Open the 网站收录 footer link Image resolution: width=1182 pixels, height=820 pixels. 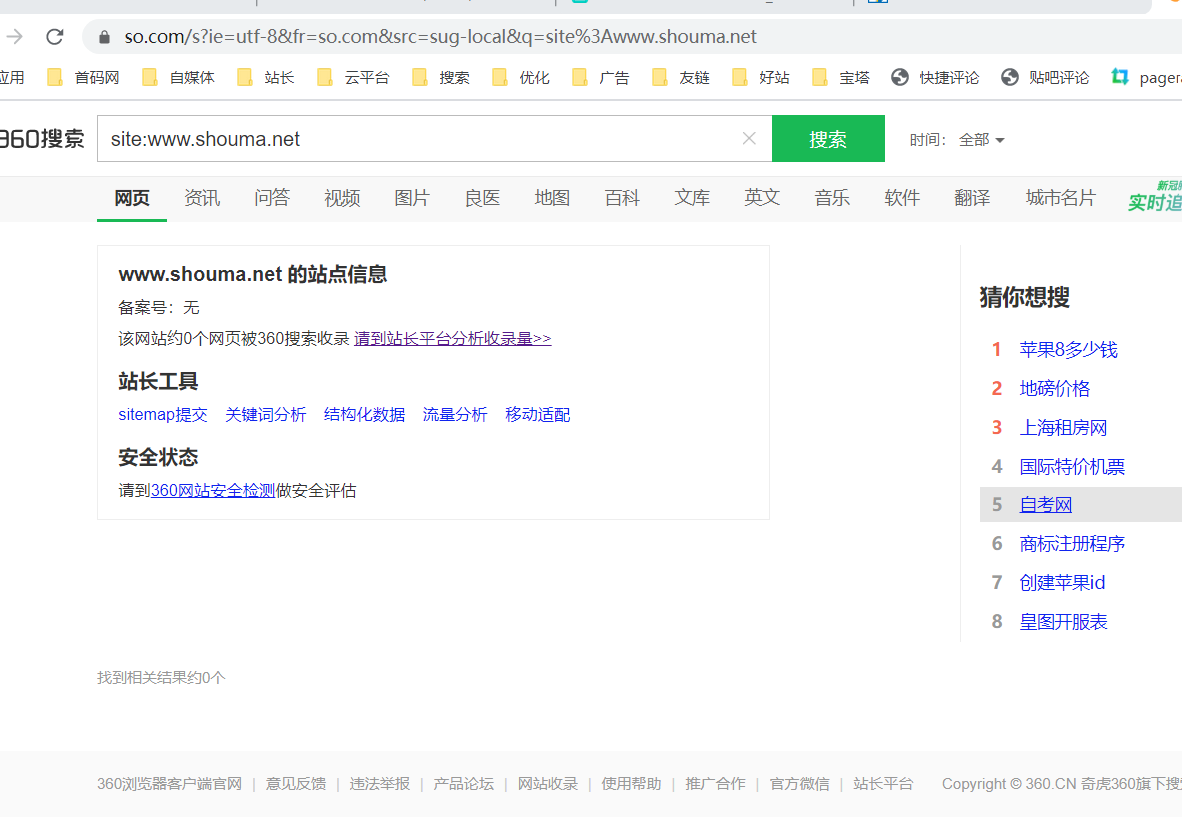[547, 784]
